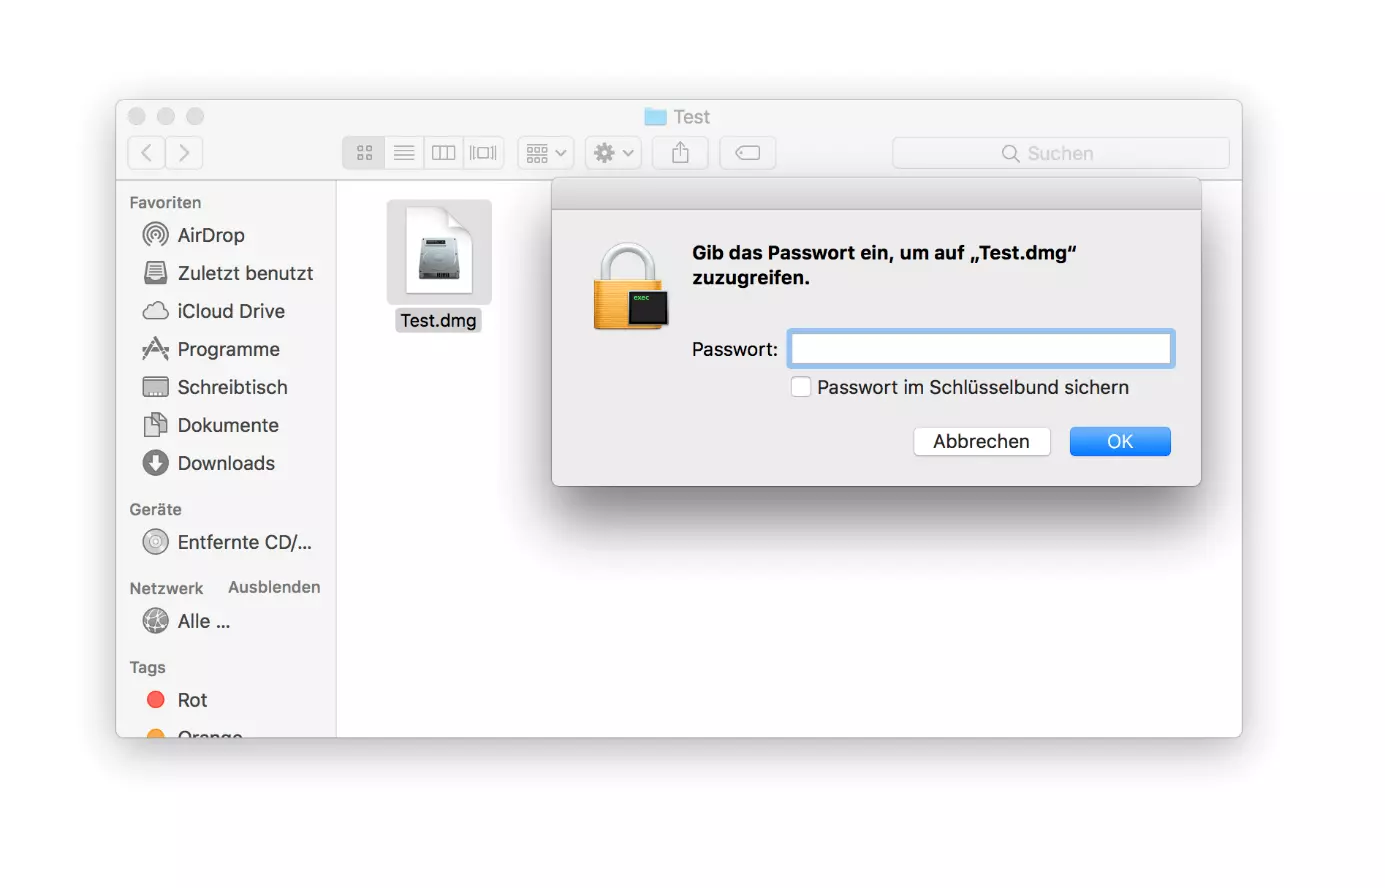
Task: Click the Test folder title icon
Action: click(x=655, y=117)
